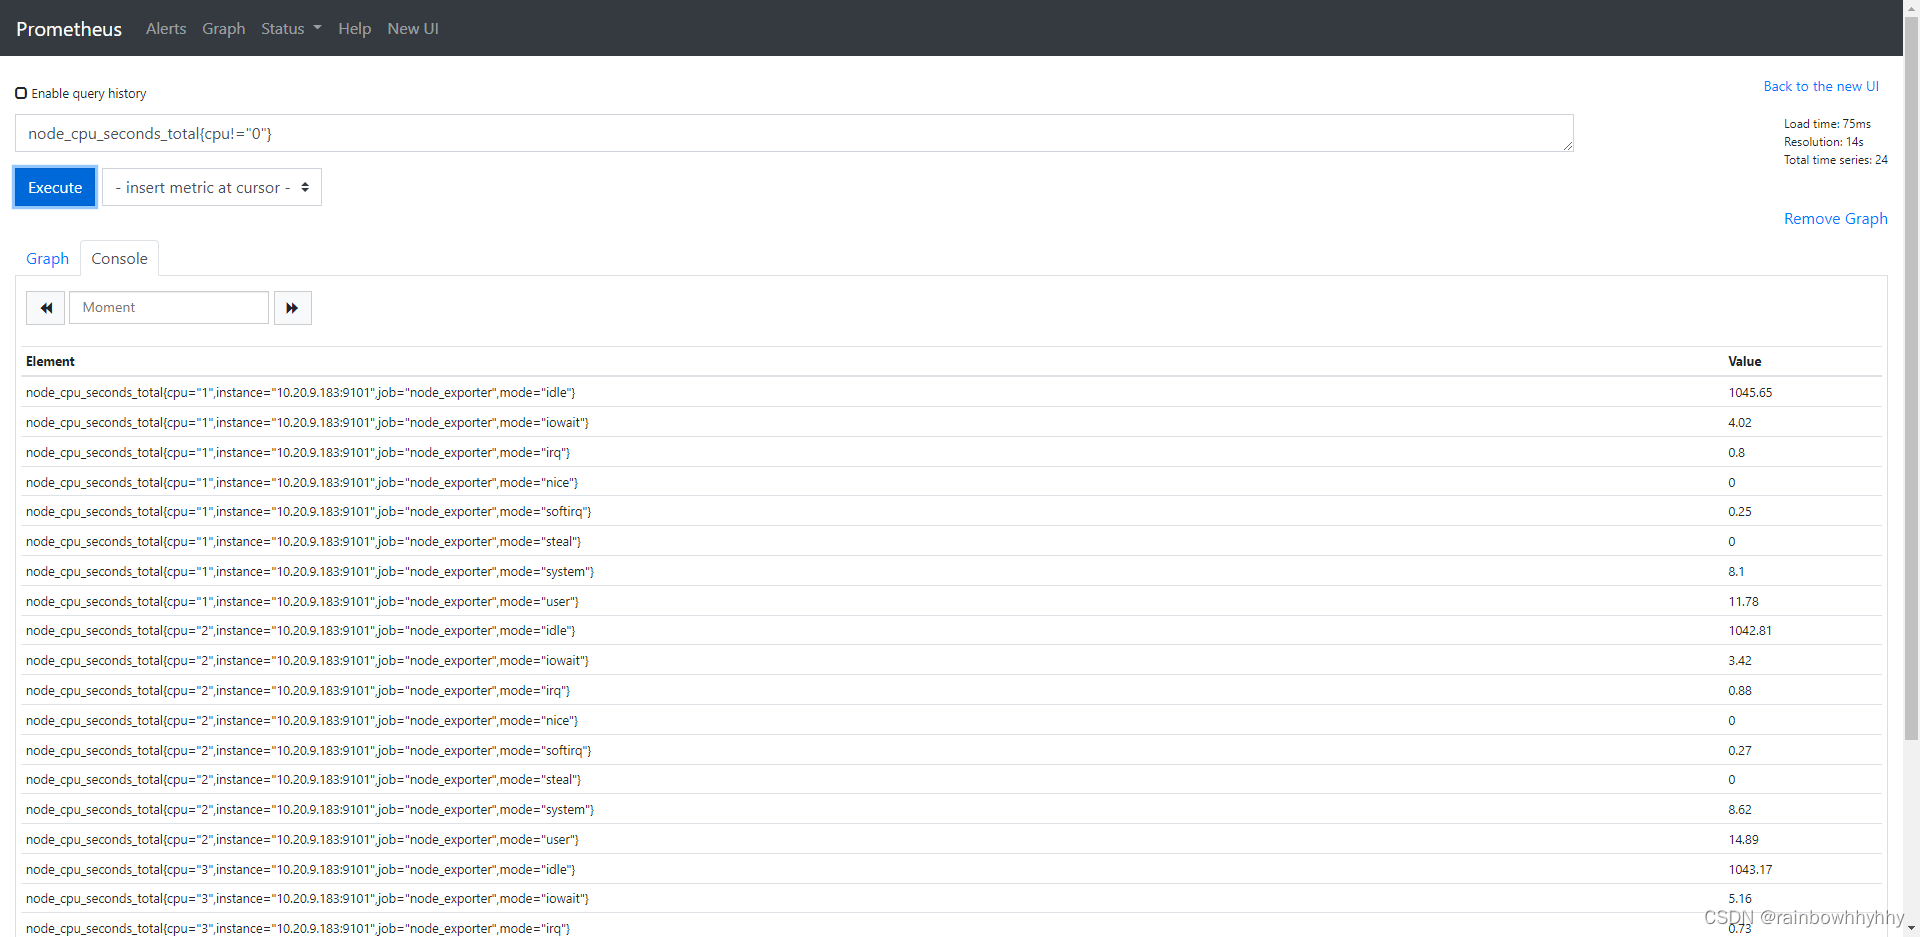
Task: Select the cpu="3" mode="idle" element
Action: (x=301, y=869)
